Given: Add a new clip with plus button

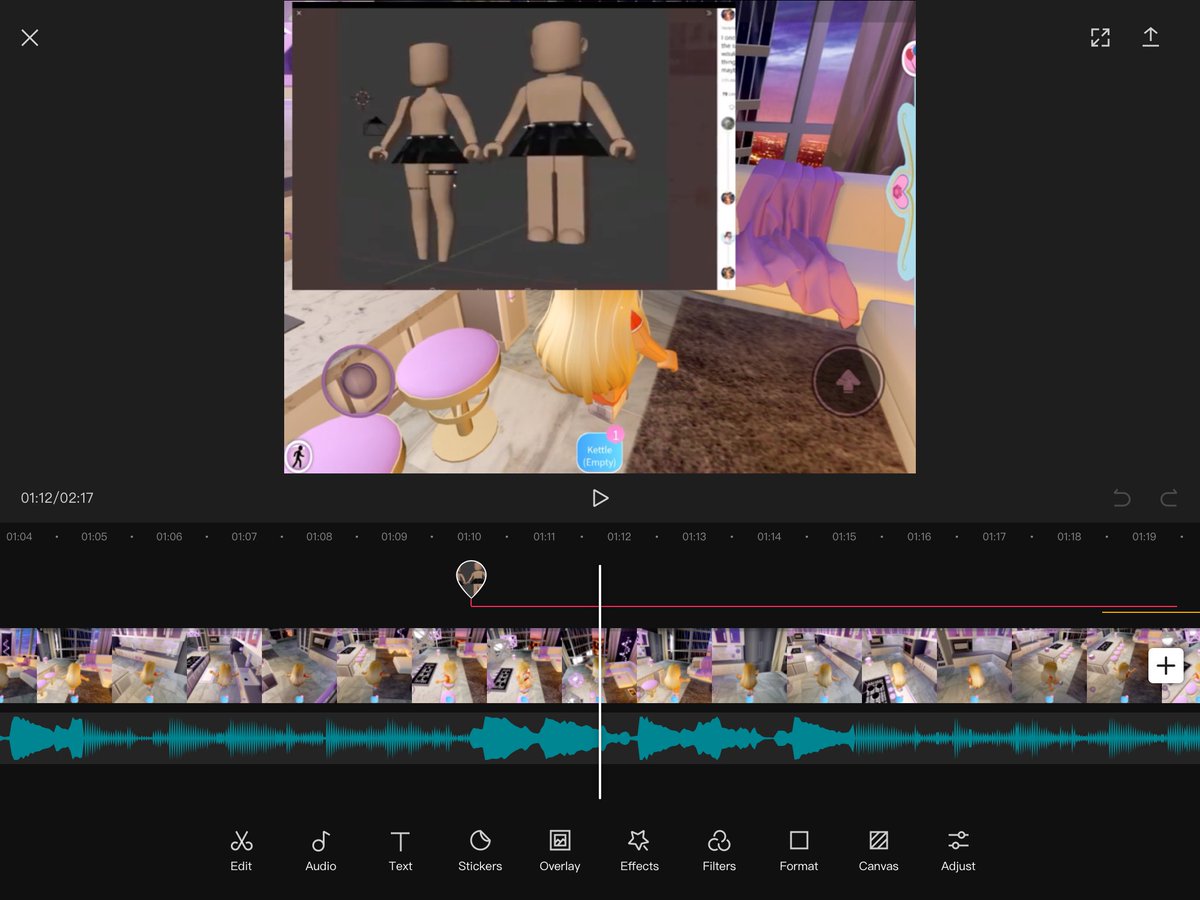Looking at the screenshot, I should click(1166, 665).
